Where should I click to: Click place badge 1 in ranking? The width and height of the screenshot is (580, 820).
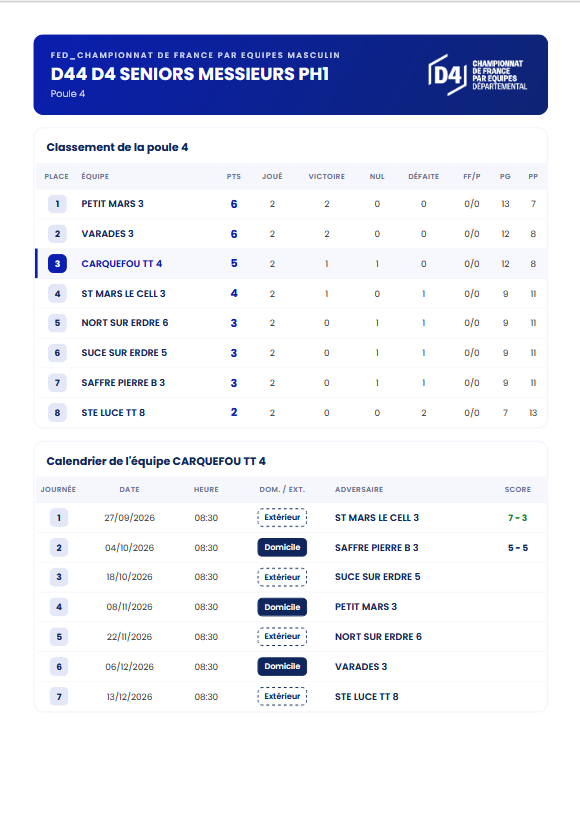click(x=58, y=204)
